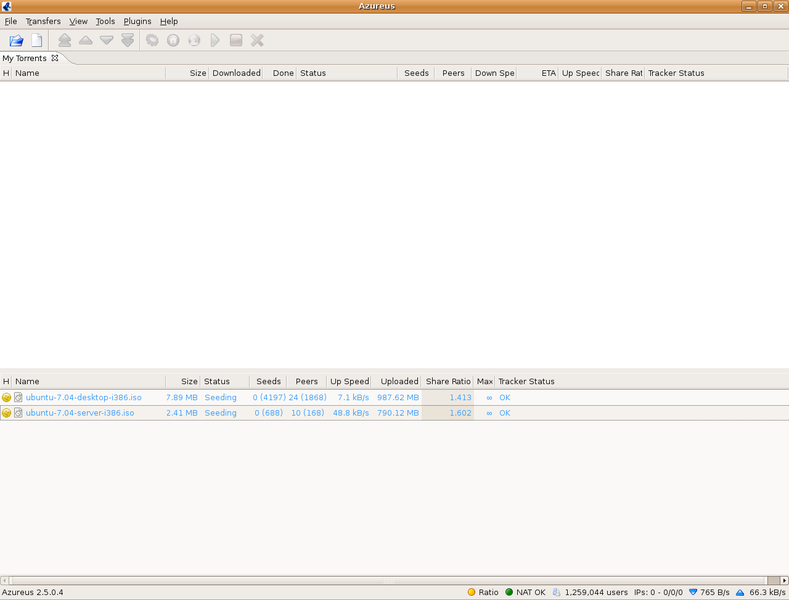Click the 48.8 kB/s up speed cell
Image resolution: width=789 pixels, height=600 pixels.
coord(351,413)
